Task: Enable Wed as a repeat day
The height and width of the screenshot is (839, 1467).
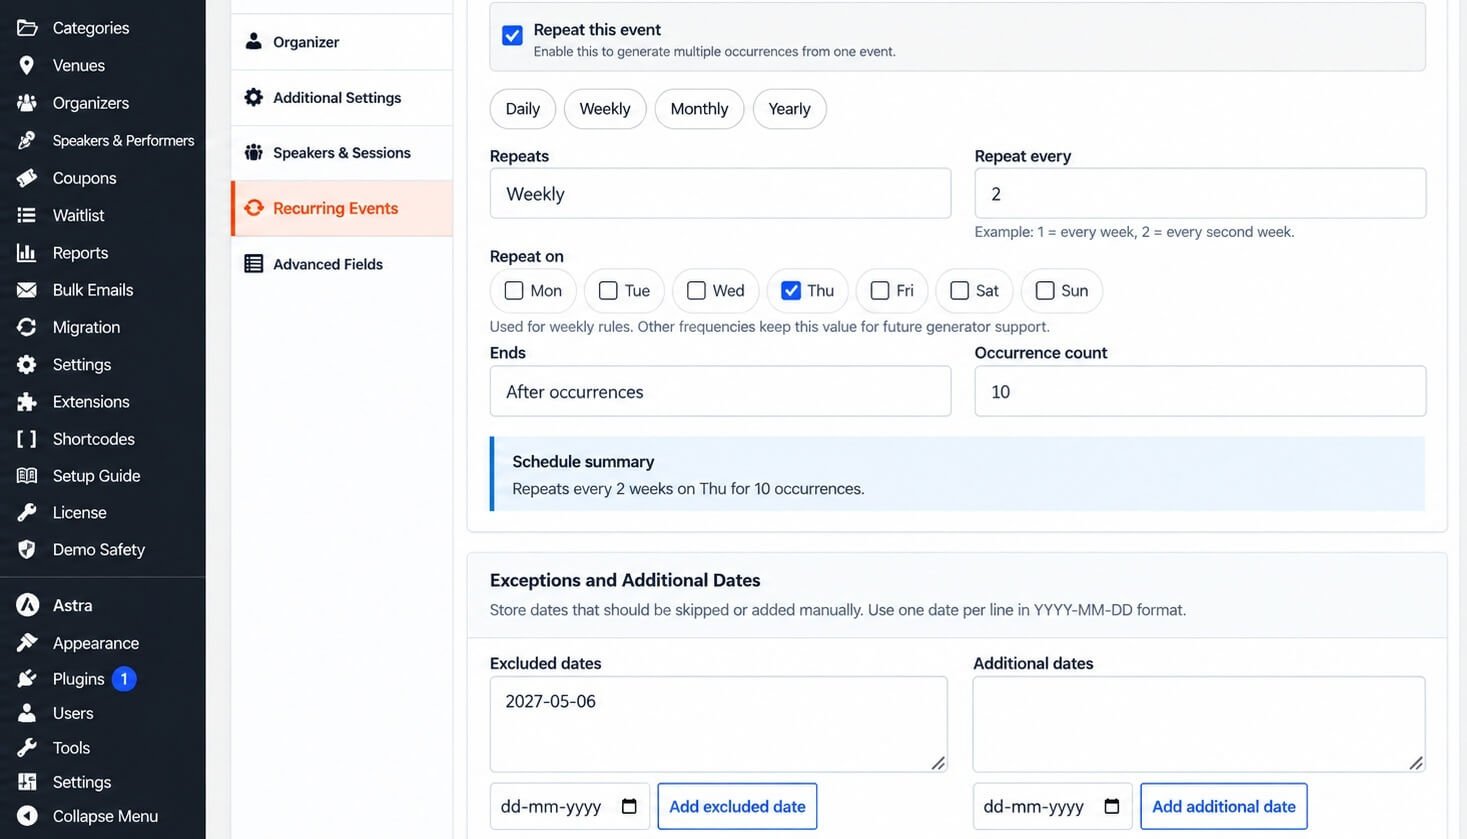Action: click(x=696, y=291)
